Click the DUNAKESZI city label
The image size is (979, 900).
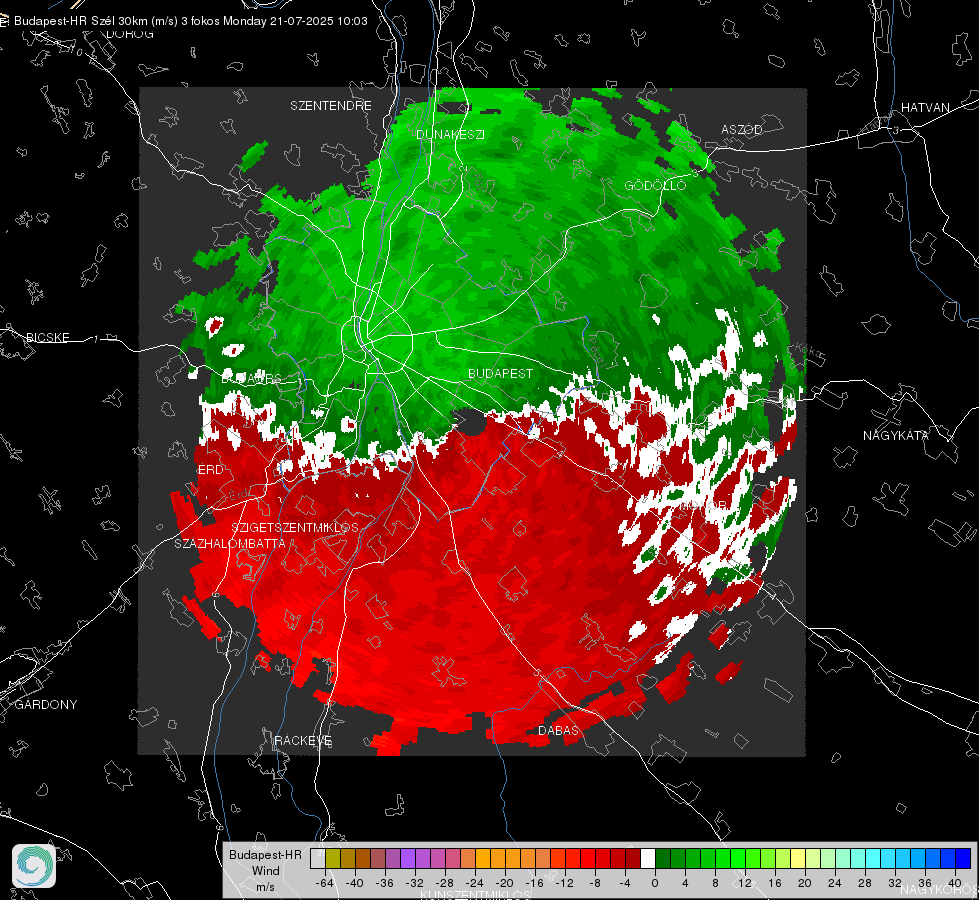coord(450,134)
